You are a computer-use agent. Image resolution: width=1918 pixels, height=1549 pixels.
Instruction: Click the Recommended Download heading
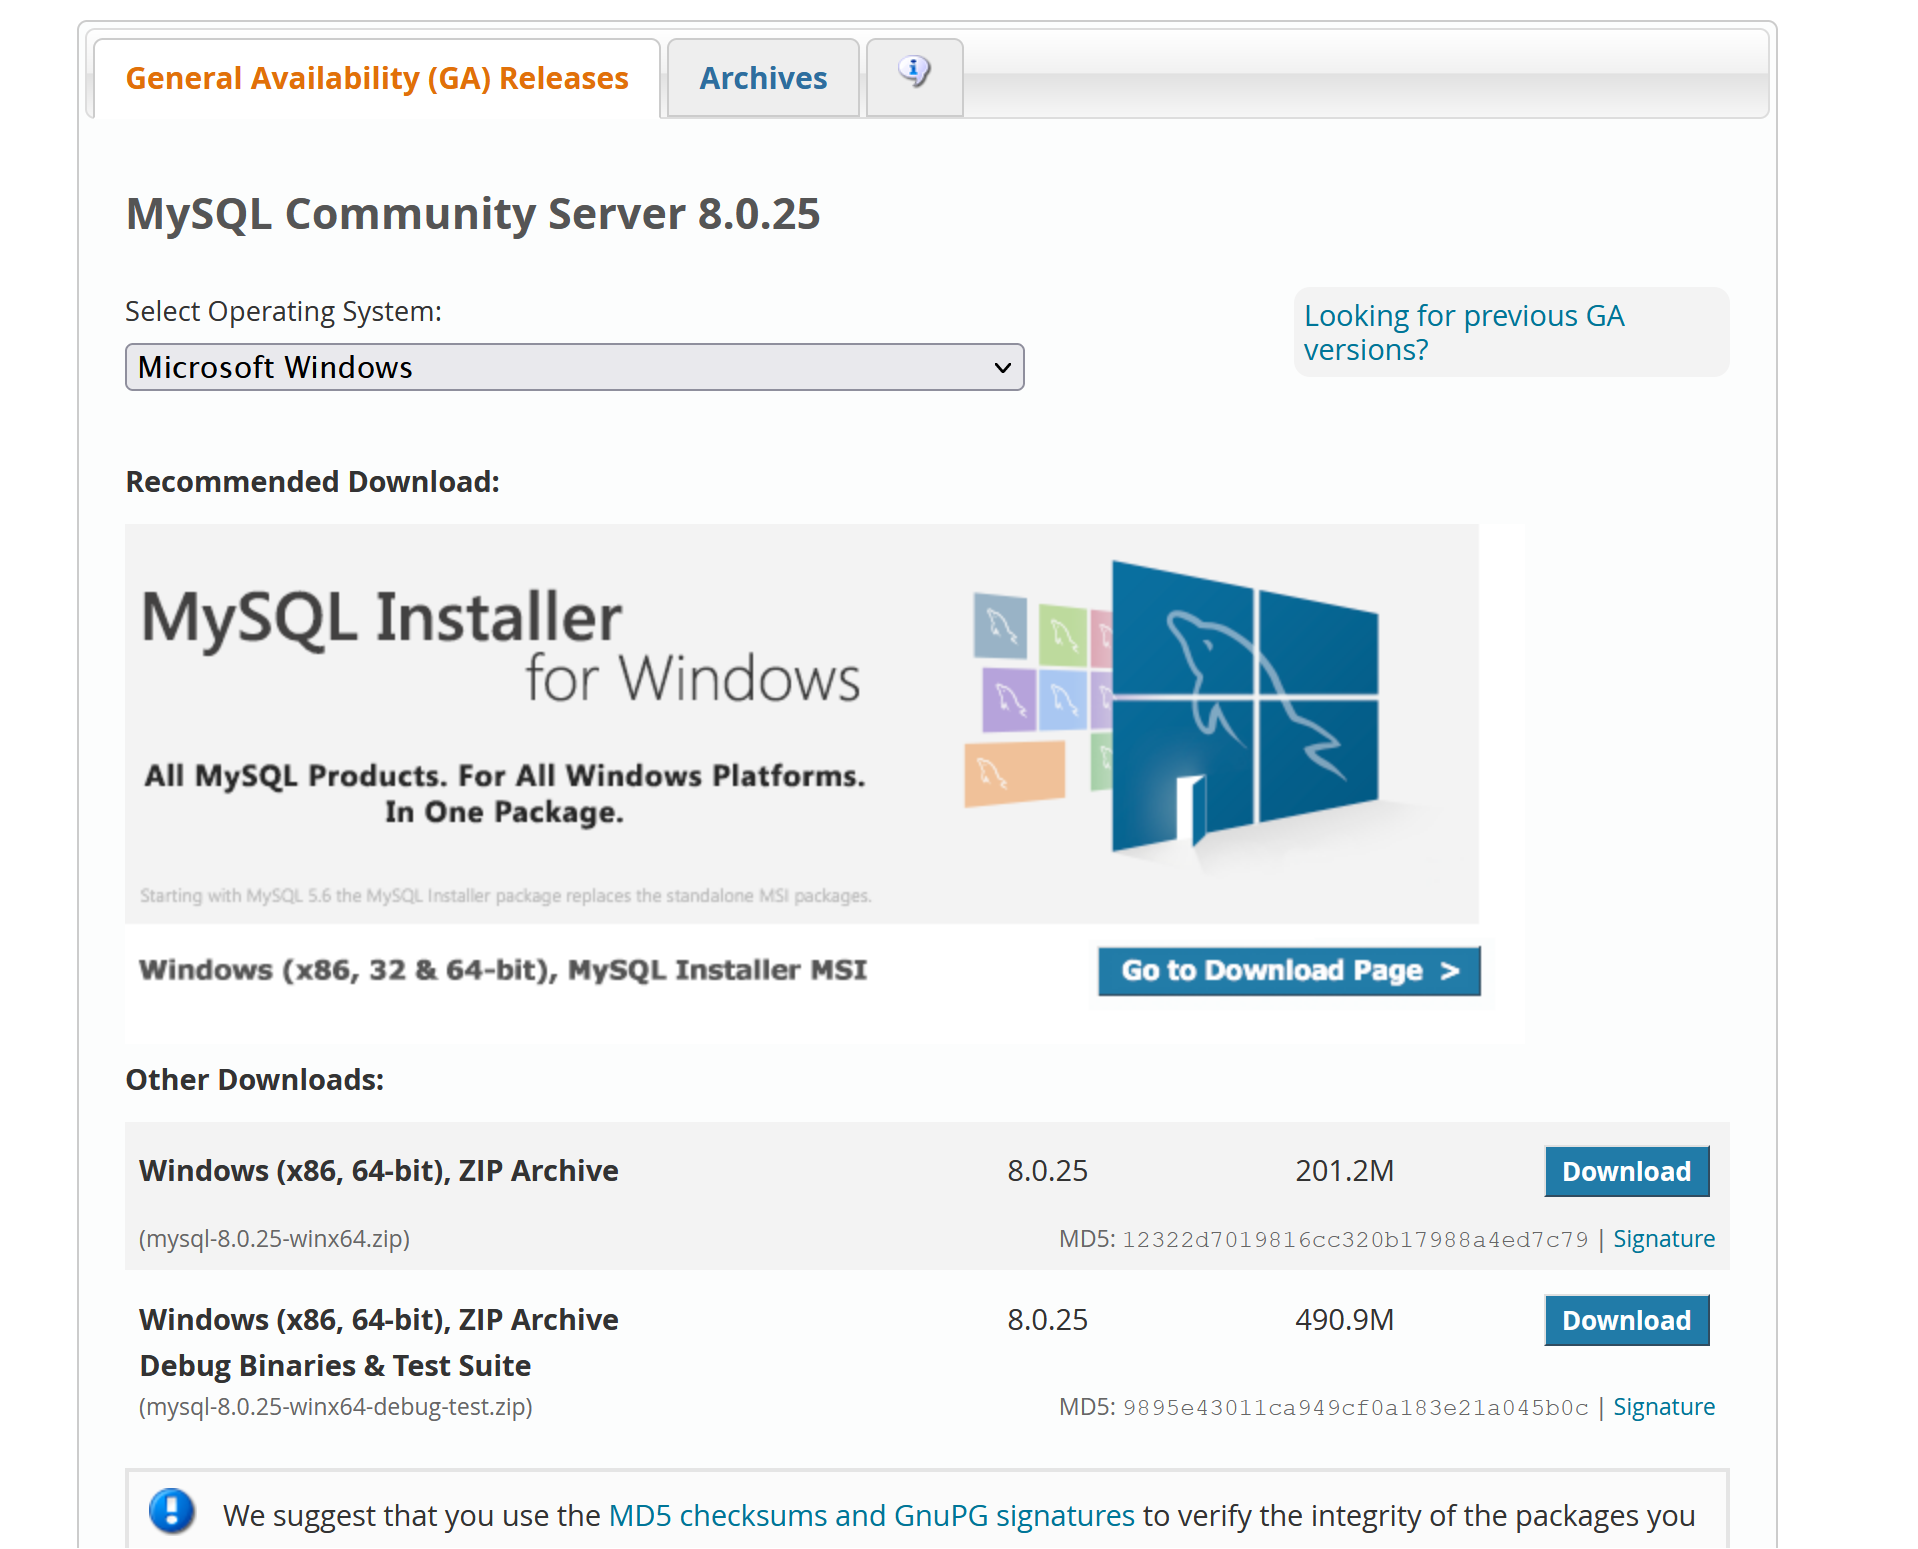[x=312, y=482]
